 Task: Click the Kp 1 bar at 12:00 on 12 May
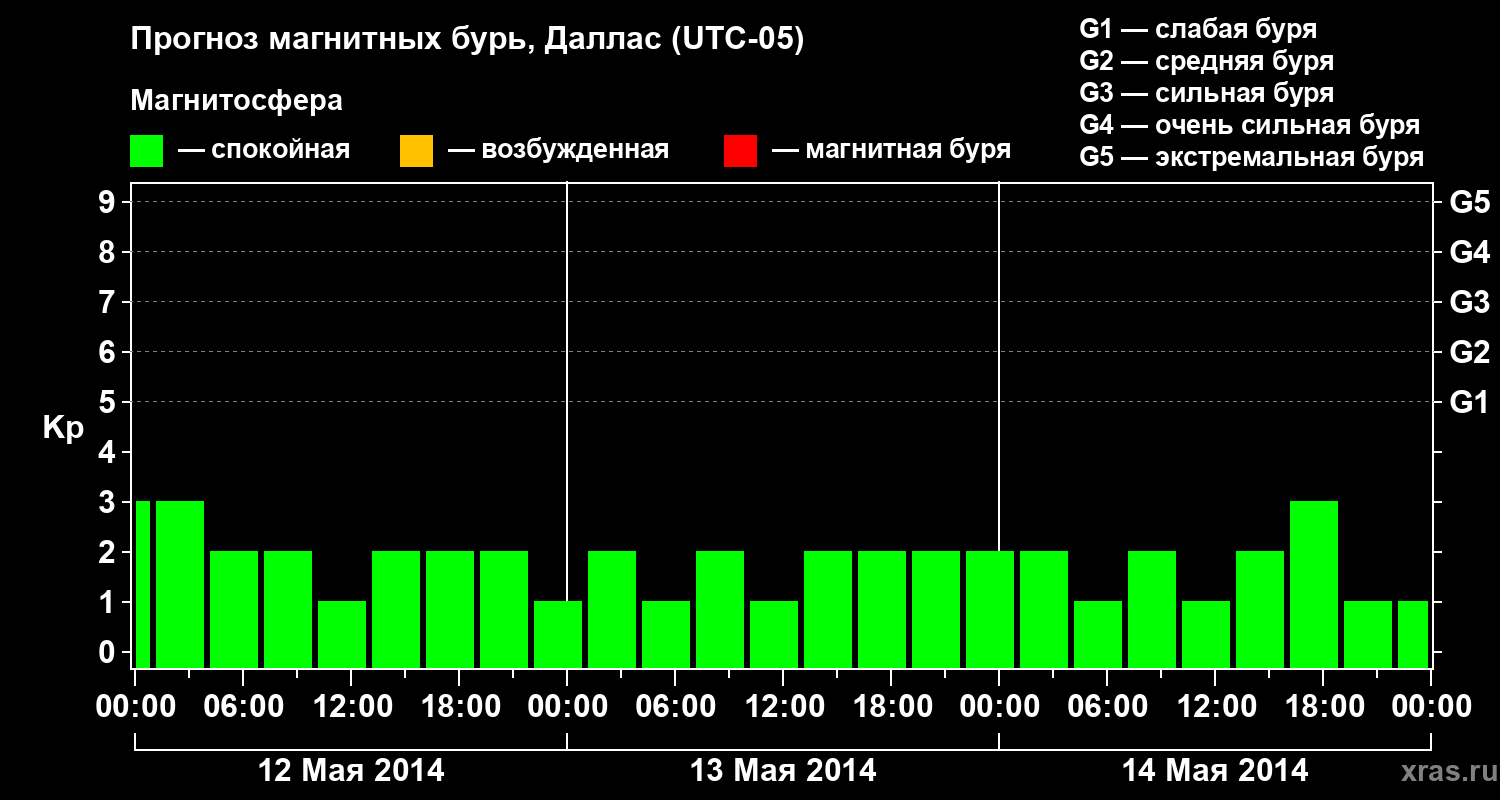tap(342, 634)
